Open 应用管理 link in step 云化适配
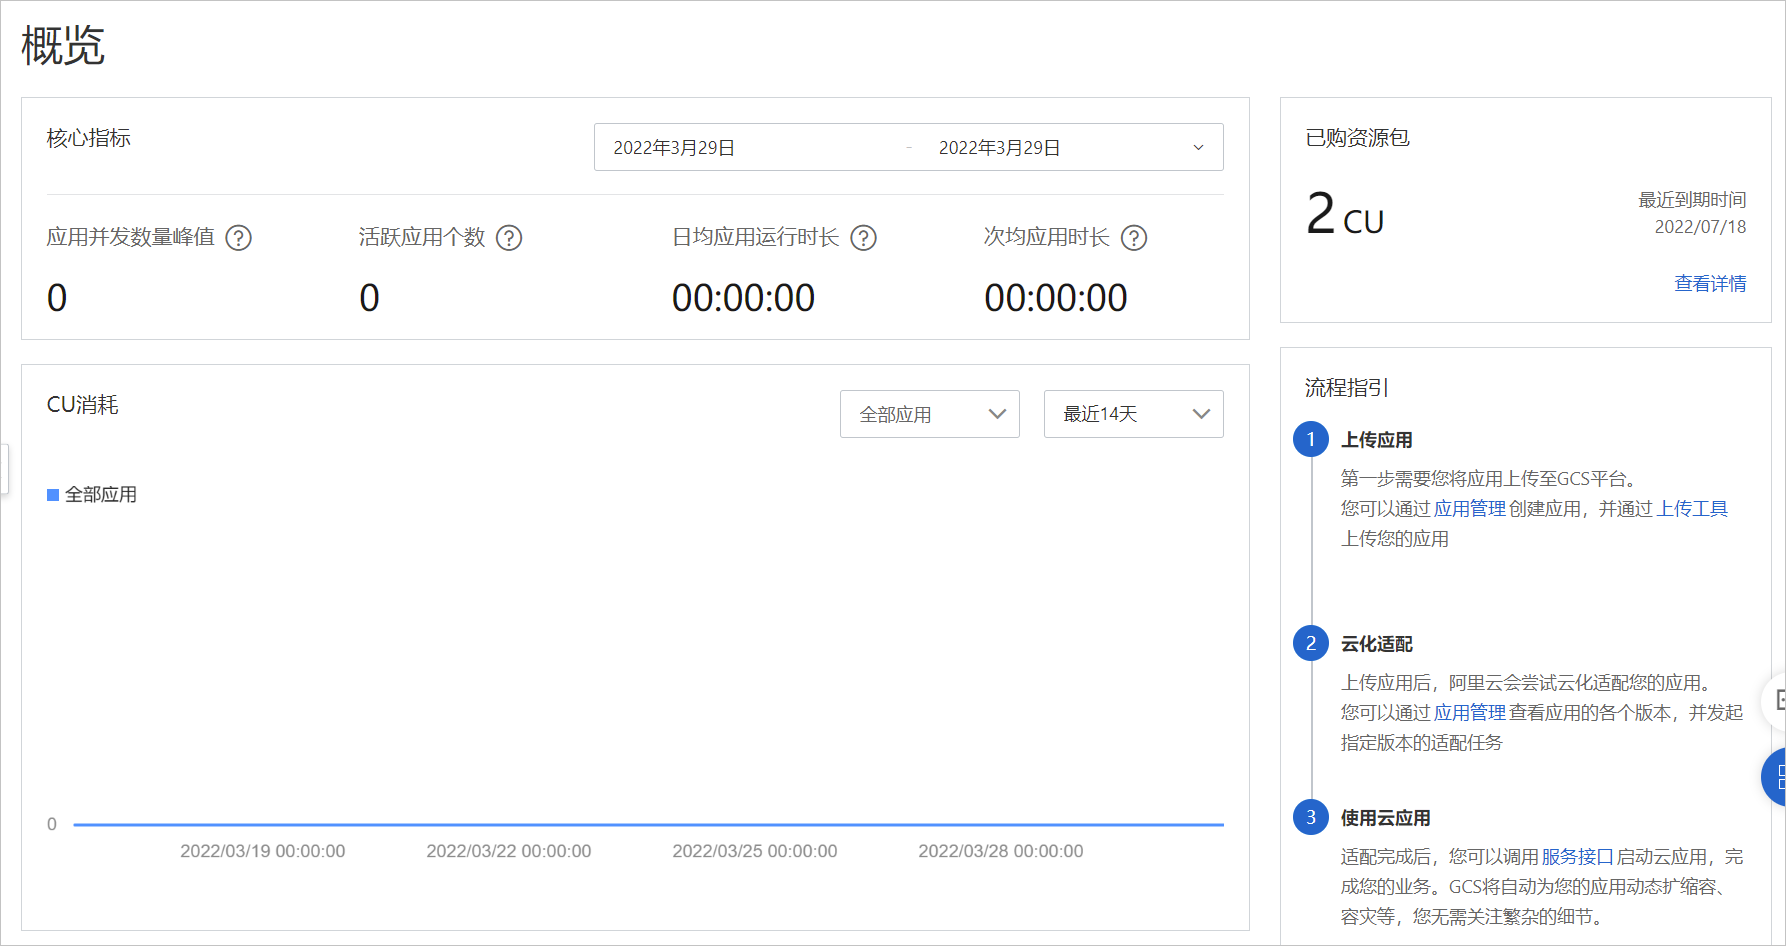The width and height of the screenshot is (1786, 946). click(x=1469, y=713)
